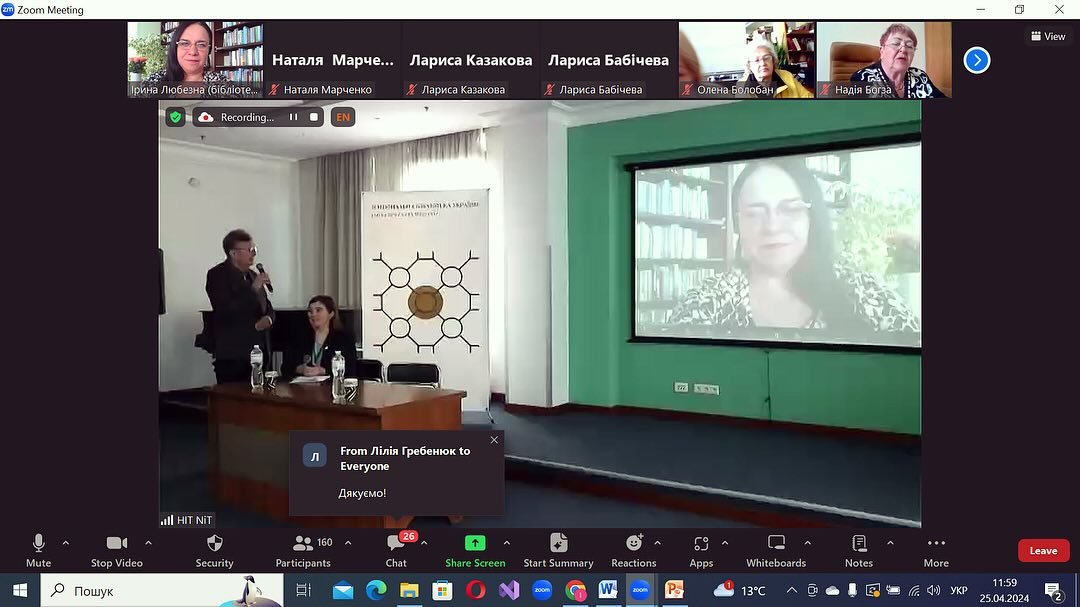The image size is (1080, 607).
Task: Open the Reactions menu
Action: 634,551
